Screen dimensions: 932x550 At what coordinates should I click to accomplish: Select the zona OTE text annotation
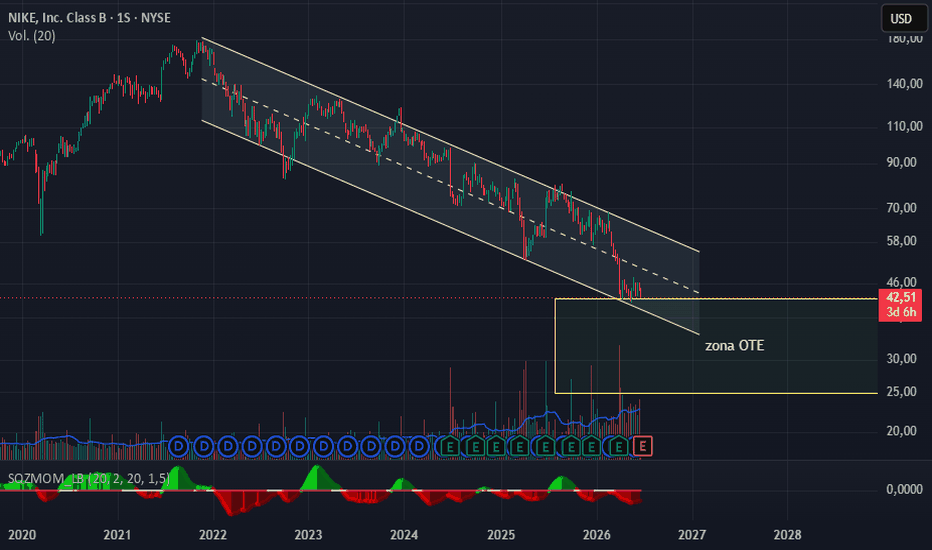[735, 345]
